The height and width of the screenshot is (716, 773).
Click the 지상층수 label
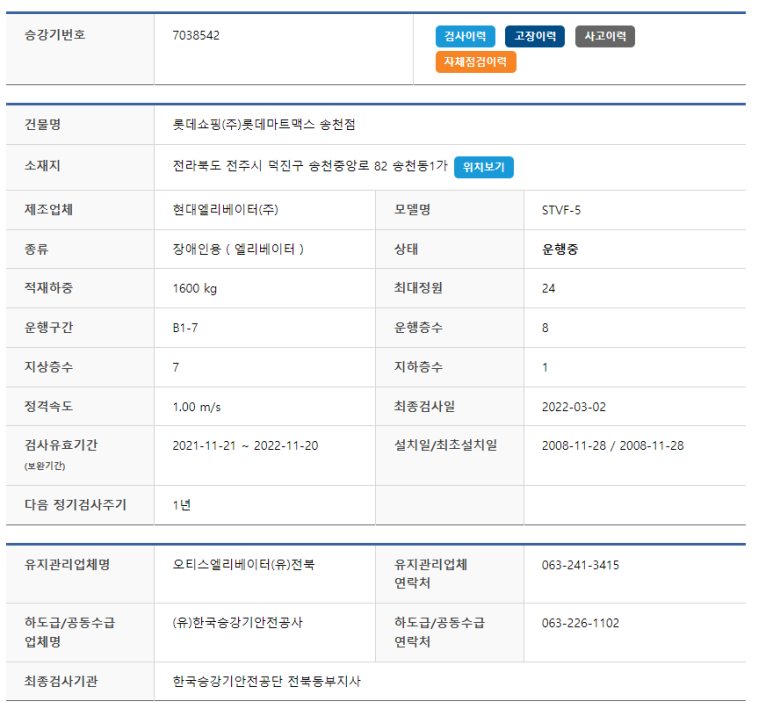pos(49,367)
